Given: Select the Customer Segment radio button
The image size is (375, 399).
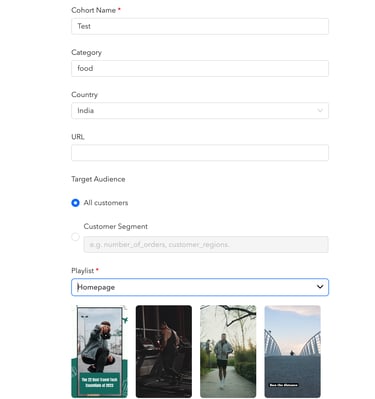Looking at the screenshot, I should pyautogui.click(x=75, y=237).
